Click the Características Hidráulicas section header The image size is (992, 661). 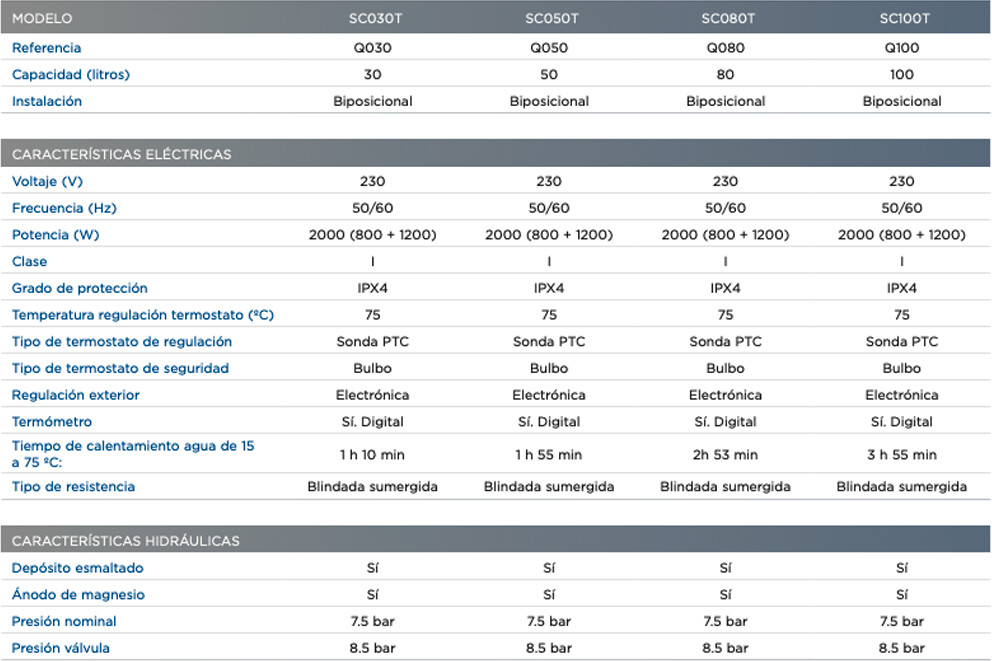[126, 541]
